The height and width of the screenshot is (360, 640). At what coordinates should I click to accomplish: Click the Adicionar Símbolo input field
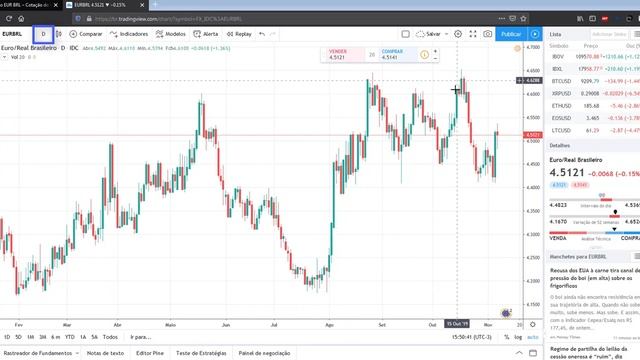[x=609, y=34]
